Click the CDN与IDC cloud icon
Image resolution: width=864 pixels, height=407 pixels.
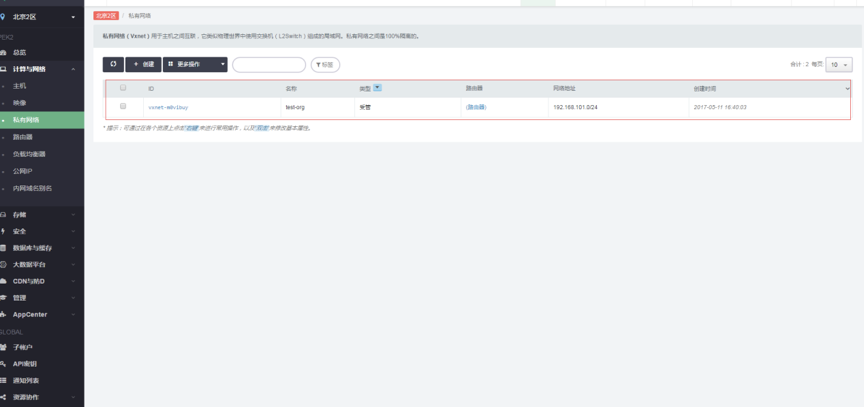pos(4,281)
